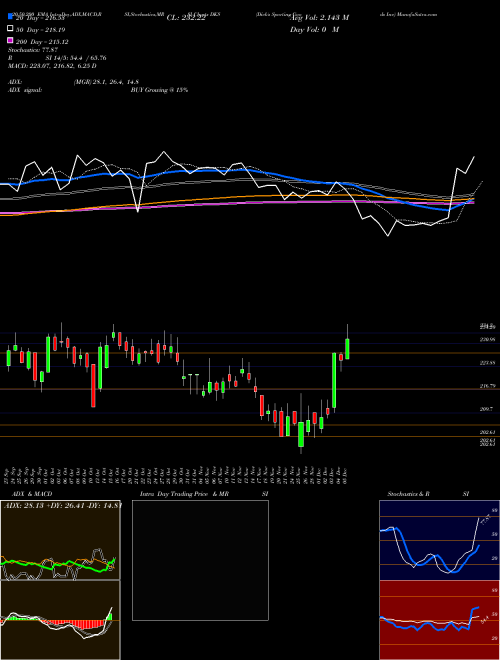Image resolution: width=500 pixels, height=660 pixels.
Task: Click the blue 20 Day legend swatch
Action: [x=10, y=17]
